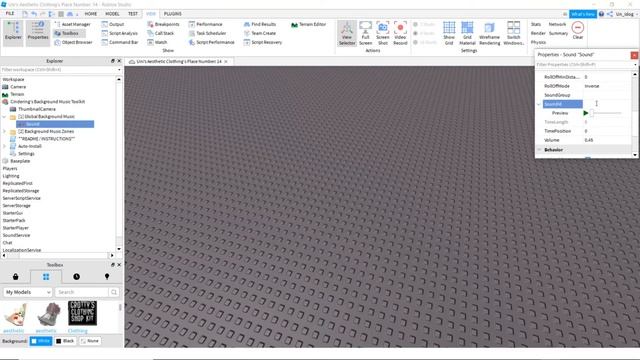Open Switch Windows dropdown

[x=513, y=33]
